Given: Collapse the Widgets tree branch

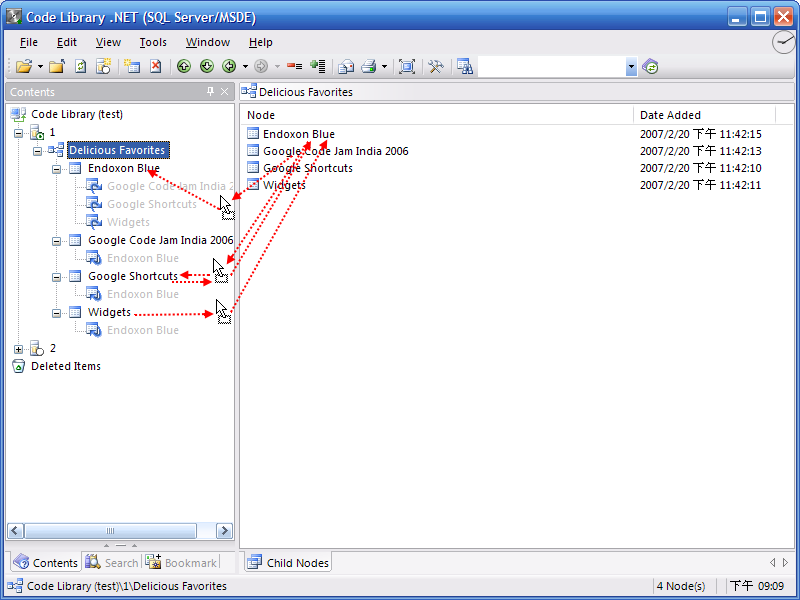Looking at the screenshot, I should coord(57,313).
